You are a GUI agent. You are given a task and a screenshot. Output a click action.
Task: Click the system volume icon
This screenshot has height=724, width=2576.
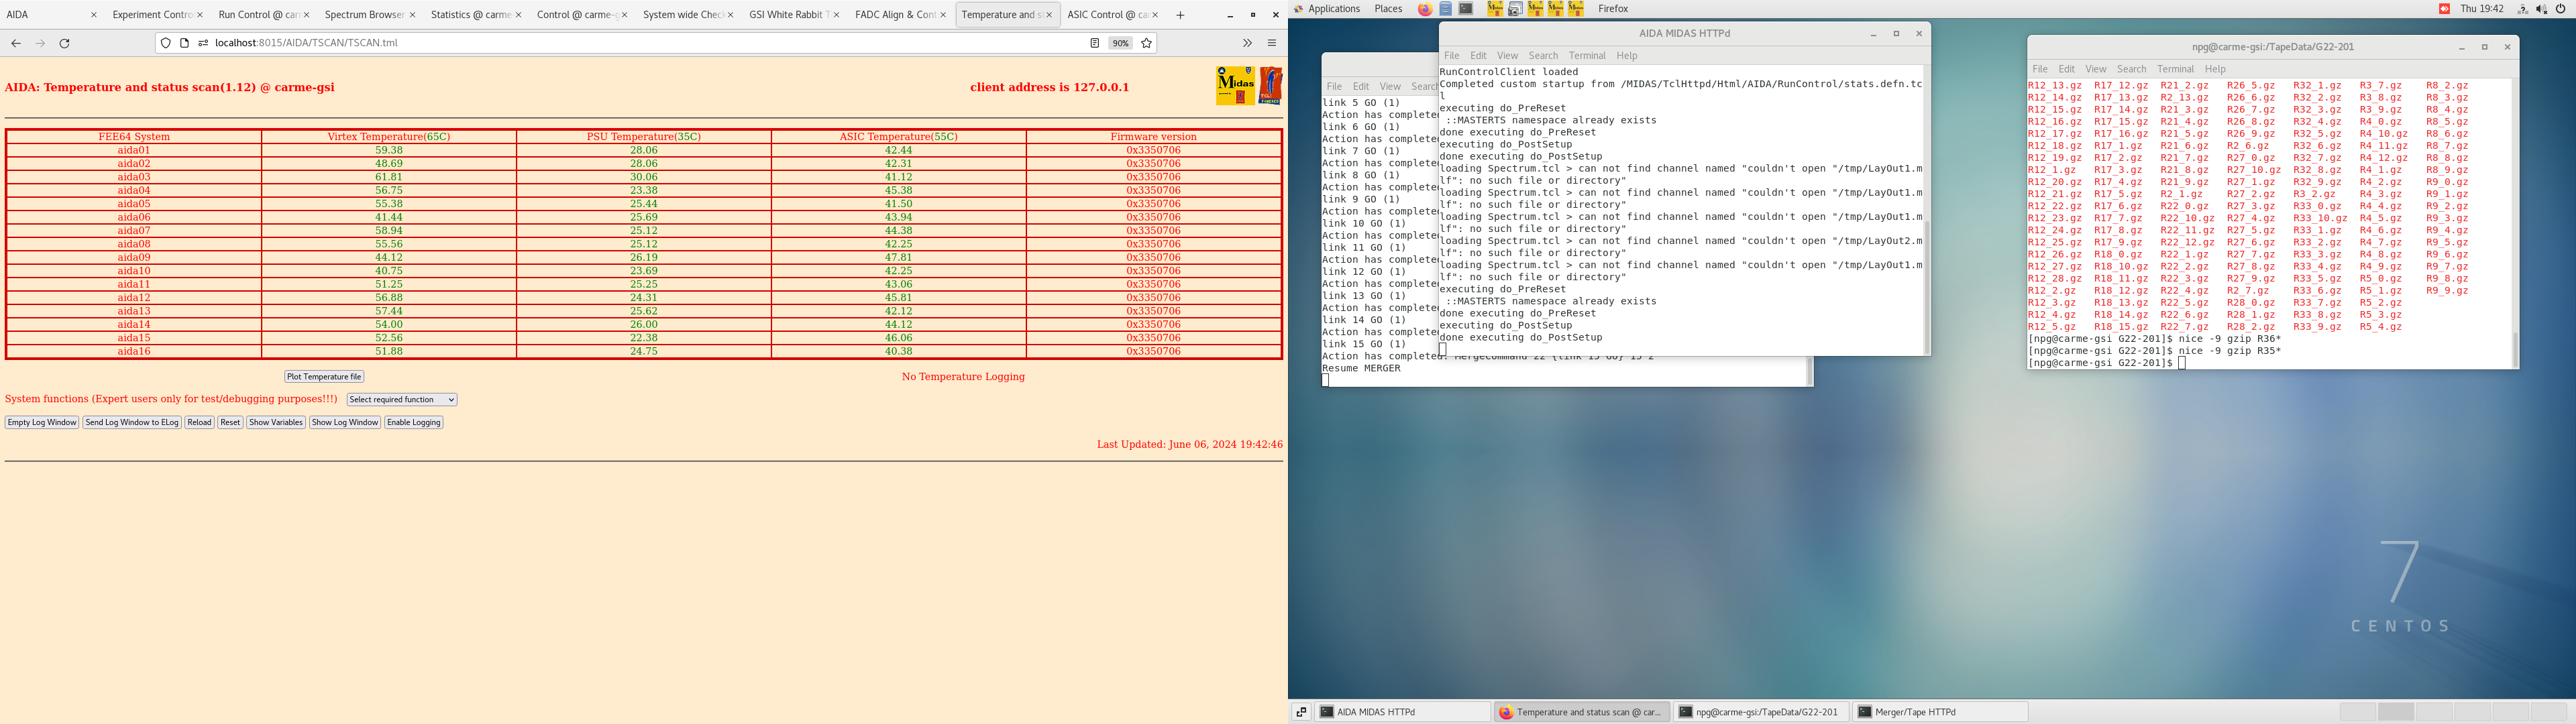click(x=2541, y=9)
